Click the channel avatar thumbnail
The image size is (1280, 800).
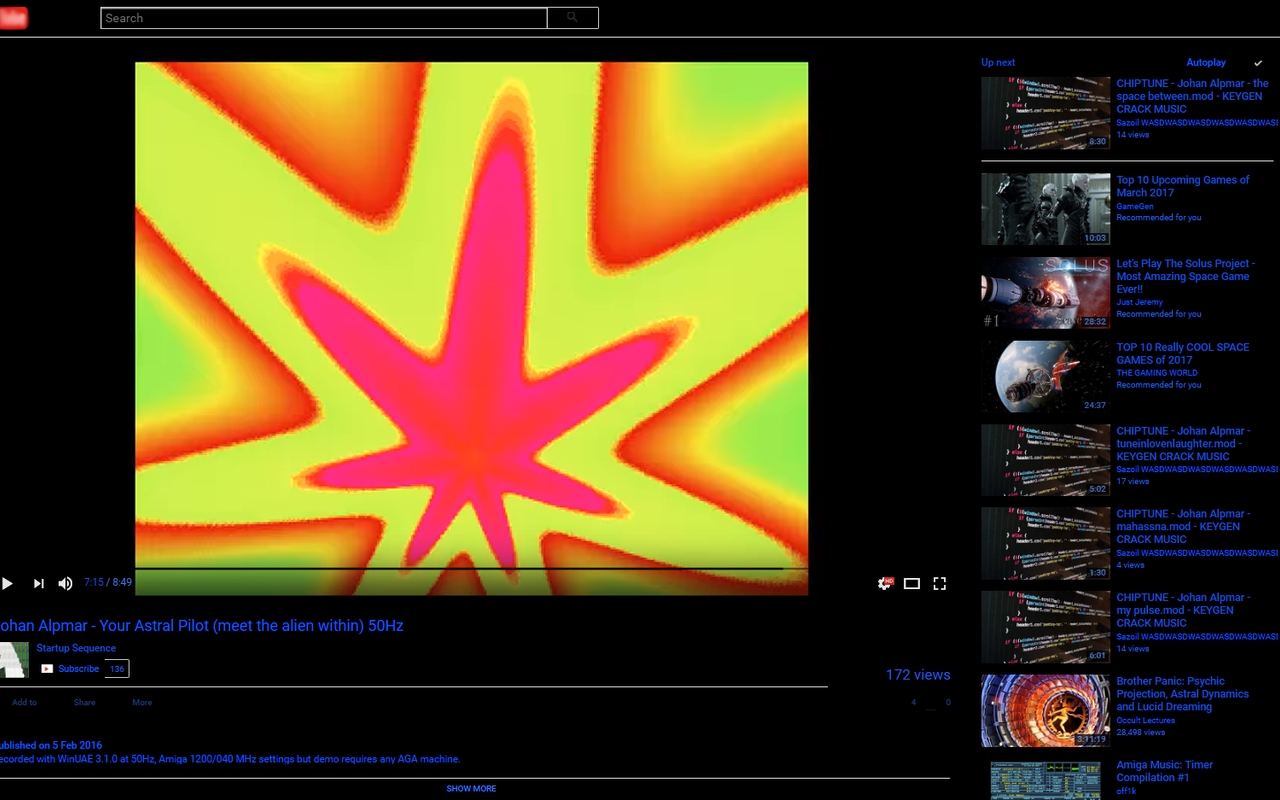[14, 660]
